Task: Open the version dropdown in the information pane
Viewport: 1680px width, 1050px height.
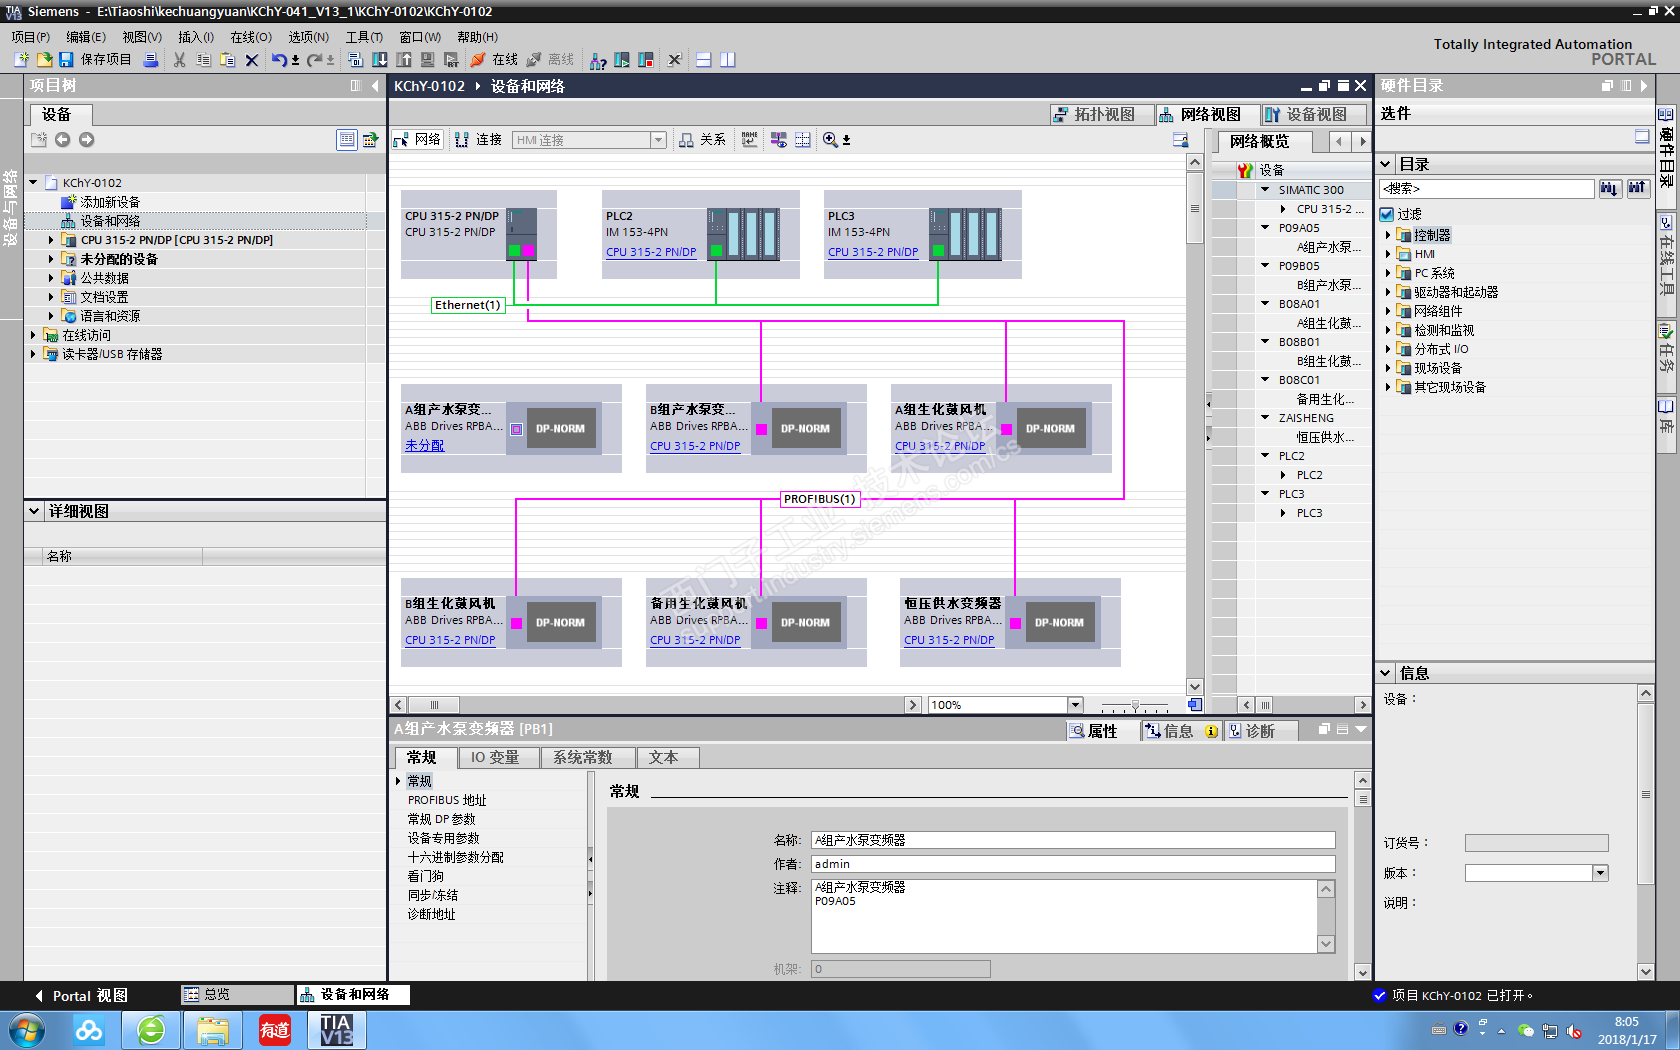Action: click(1600, 873)
